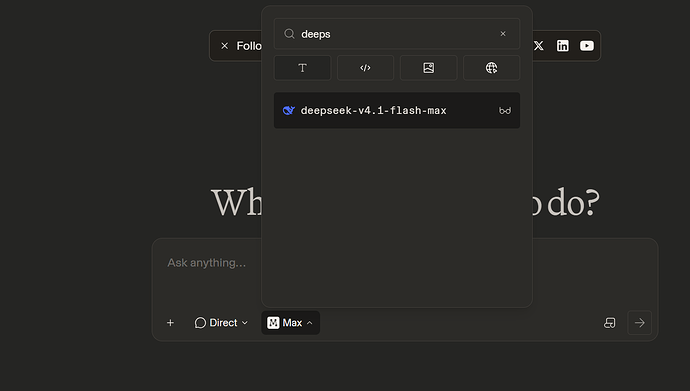Open the LinkedIn social link
The height and width of the screenshot is (391, 690).
[x=562, y=46]
